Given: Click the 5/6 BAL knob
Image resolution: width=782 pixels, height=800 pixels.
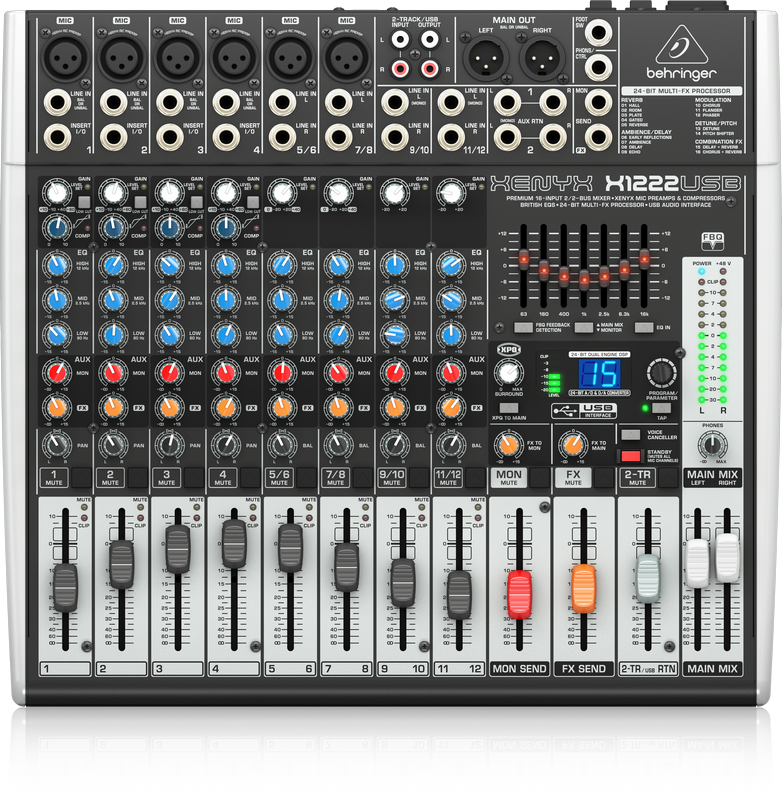Looking at the screenshot, I should pyautogui.click(x=282, y=445).
